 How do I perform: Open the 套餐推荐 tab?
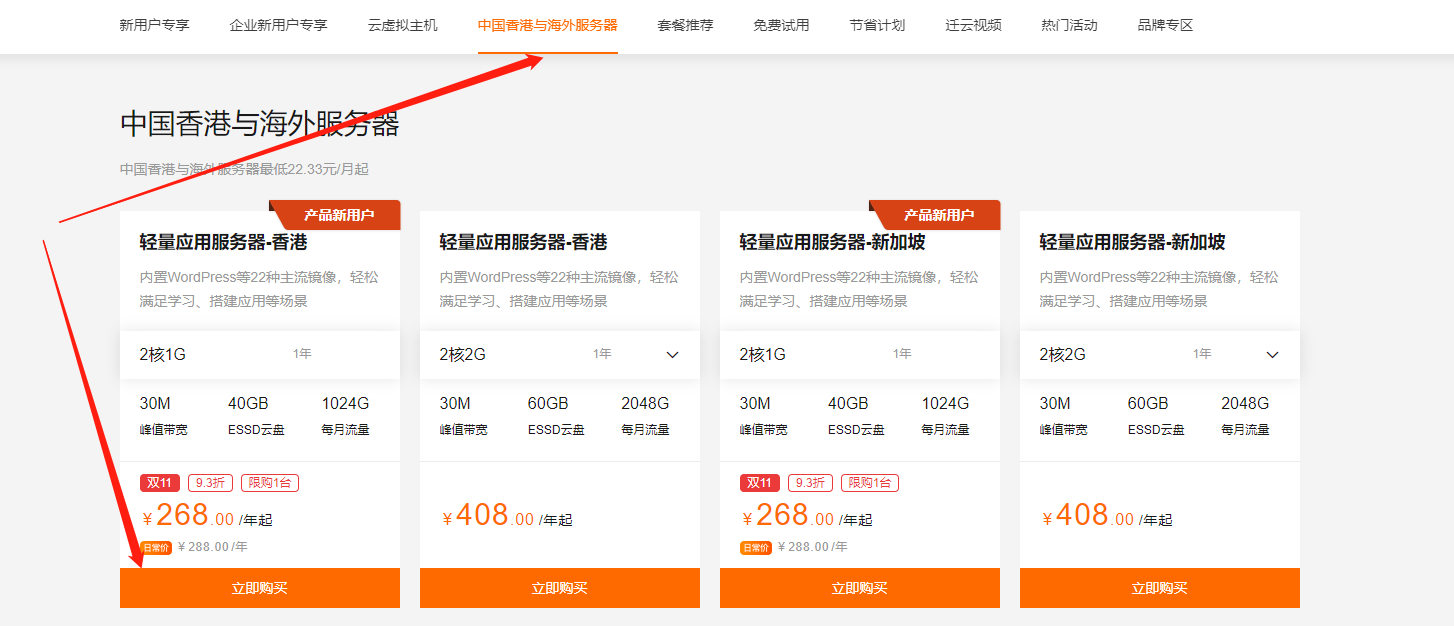[685, 25]
